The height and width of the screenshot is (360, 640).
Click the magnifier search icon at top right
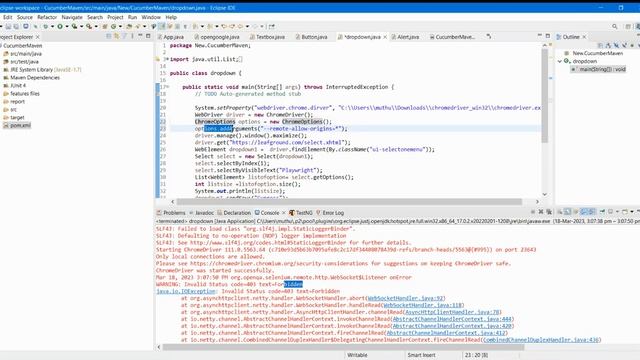pyautogui.click(x=615, y=27)
